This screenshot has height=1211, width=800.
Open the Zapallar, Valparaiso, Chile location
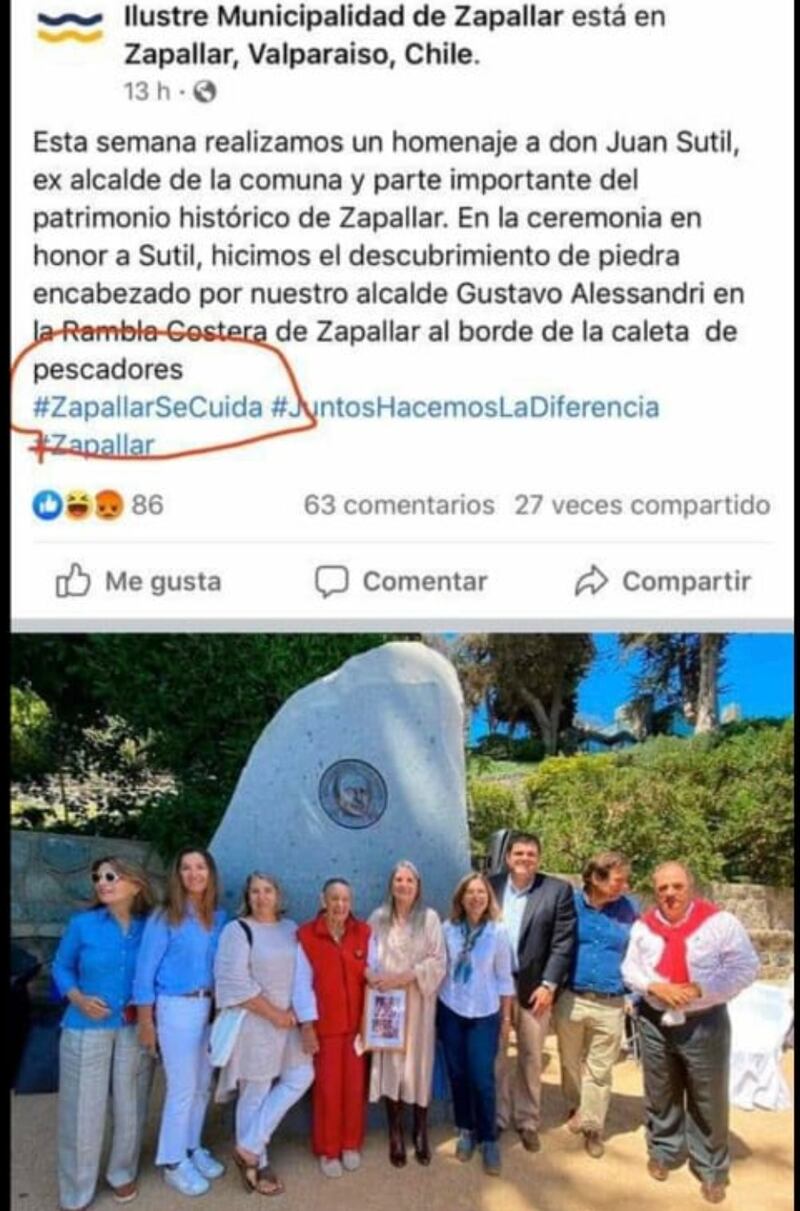[301, 56]
